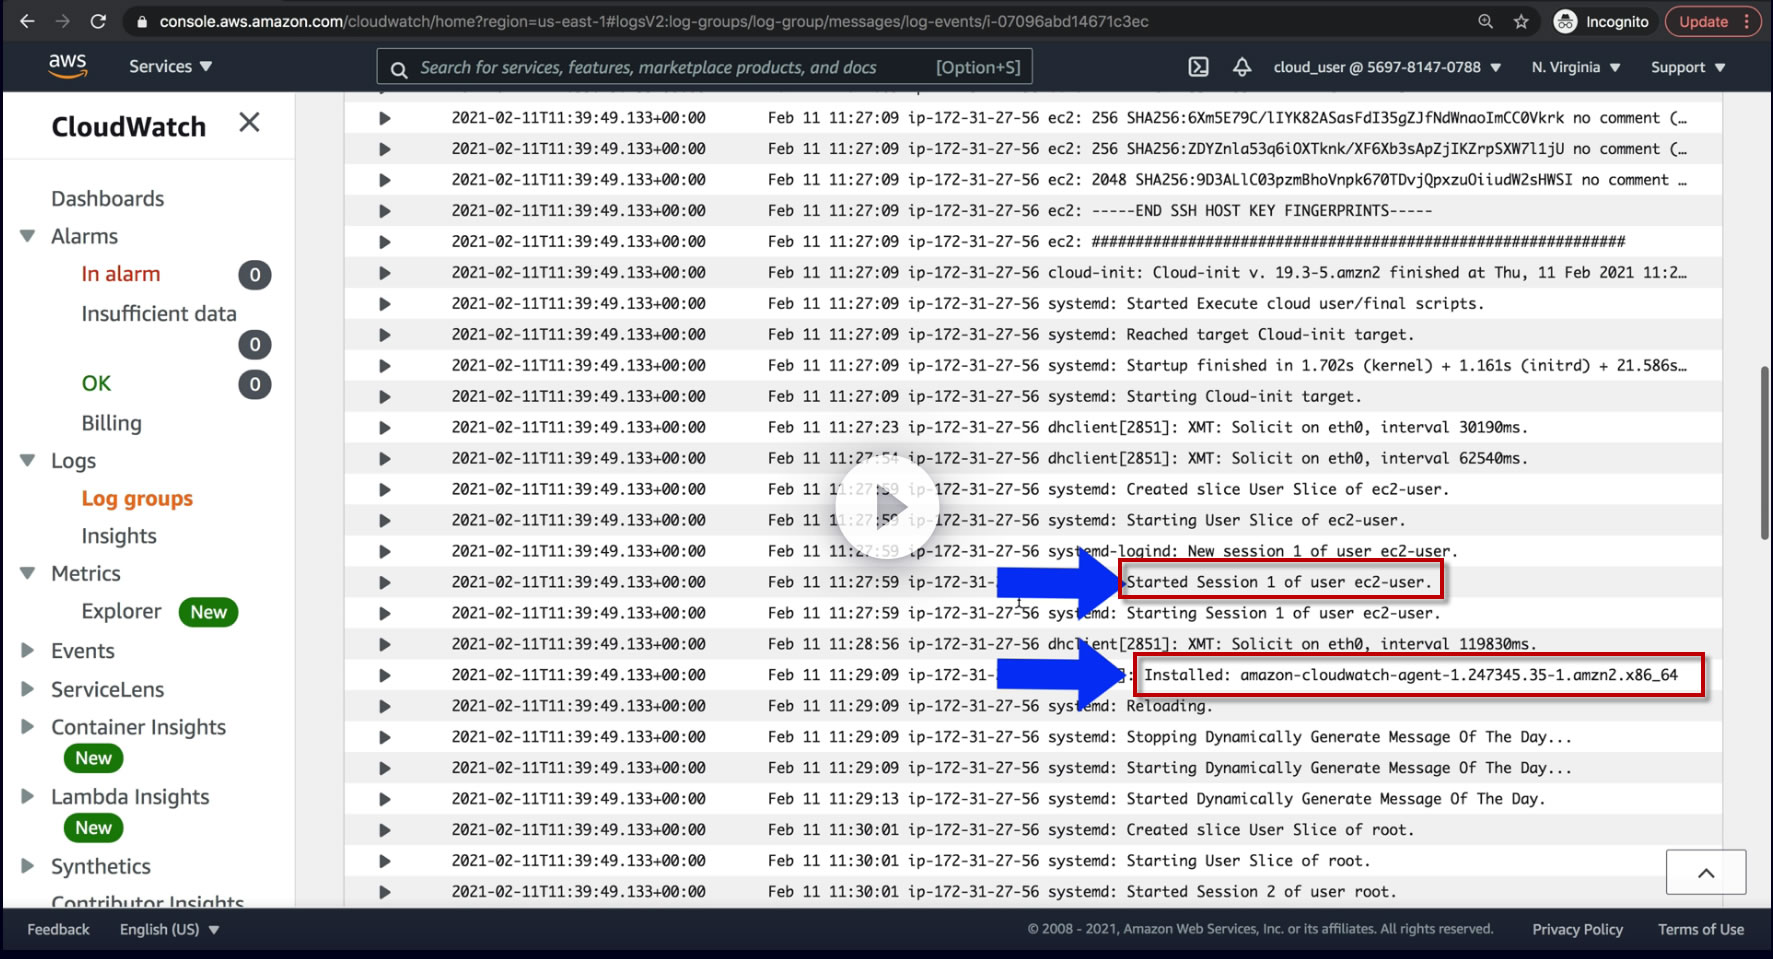Click the Created slice User Slice of root text
This screenshot has width=1773, height=959.
click(x=1270, y=830)
